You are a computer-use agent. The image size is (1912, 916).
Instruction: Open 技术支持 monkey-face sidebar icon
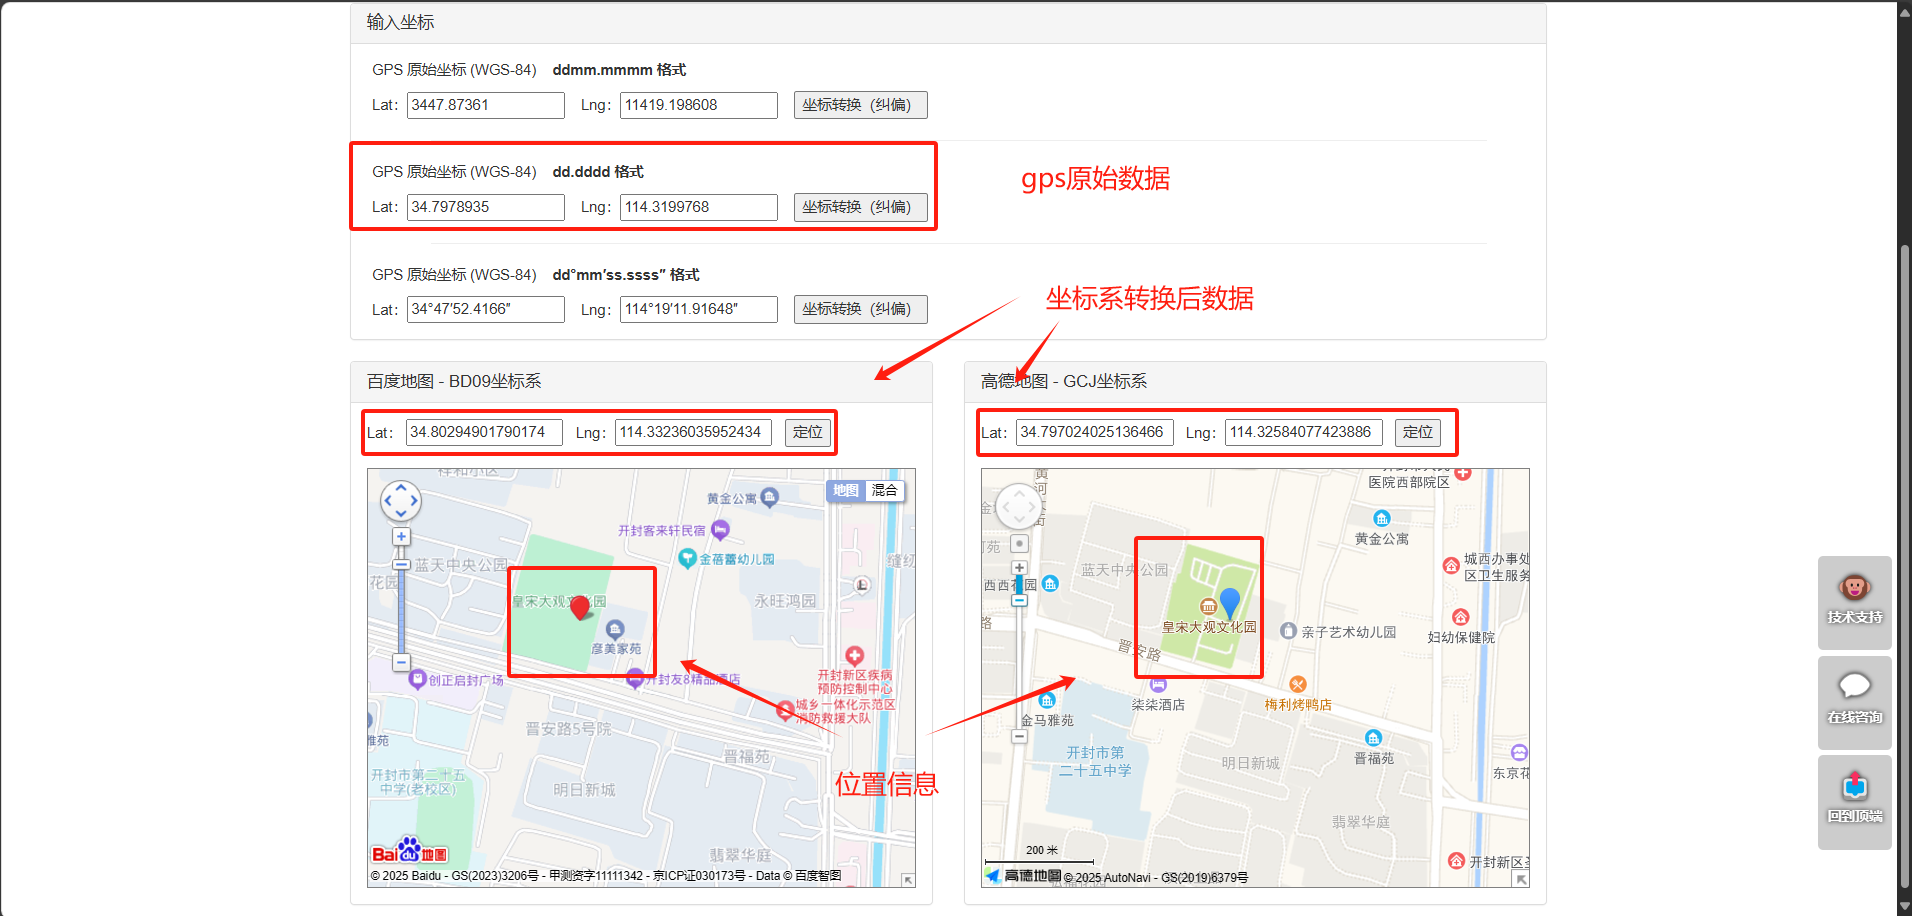(1855, 587)
